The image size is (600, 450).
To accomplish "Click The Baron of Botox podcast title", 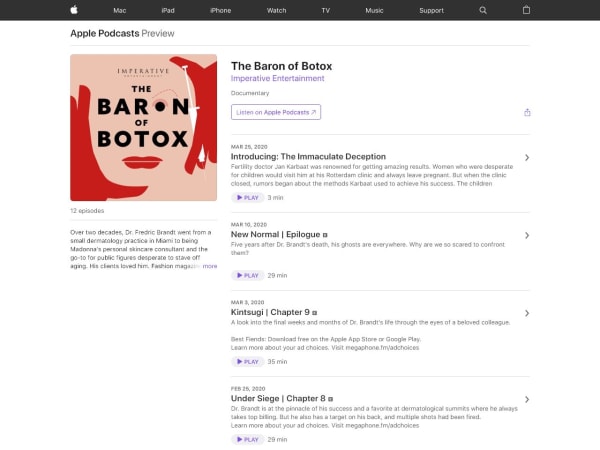I will coord(281,66).
